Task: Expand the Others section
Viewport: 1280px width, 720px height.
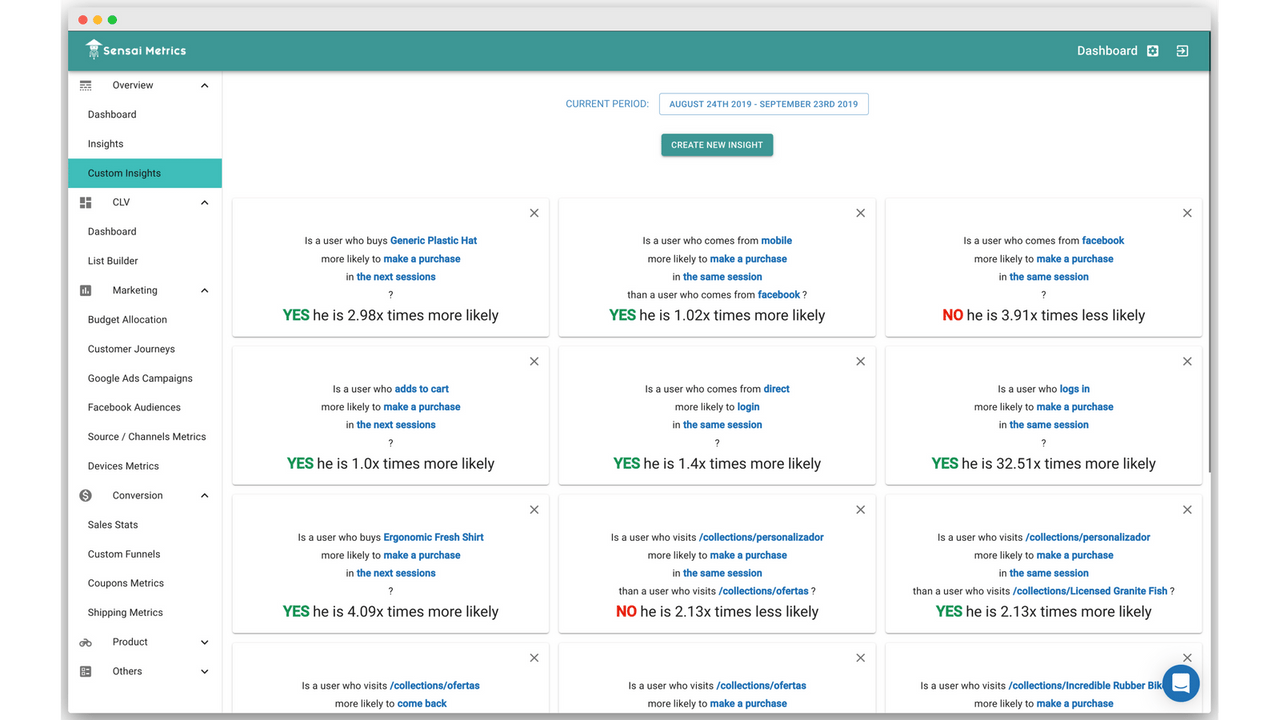Action: [204, 671]
